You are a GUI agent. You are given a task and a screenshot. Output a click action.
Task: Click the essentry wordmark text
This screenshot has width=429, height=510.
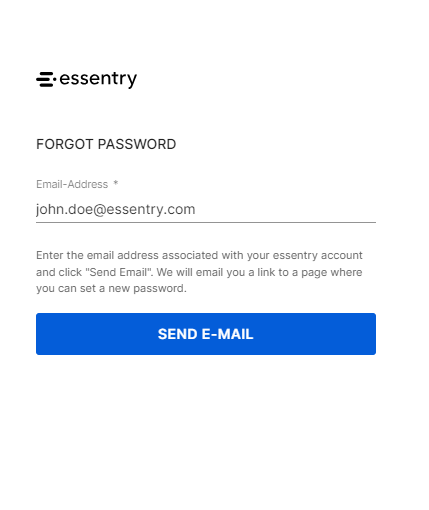[98, 80]
